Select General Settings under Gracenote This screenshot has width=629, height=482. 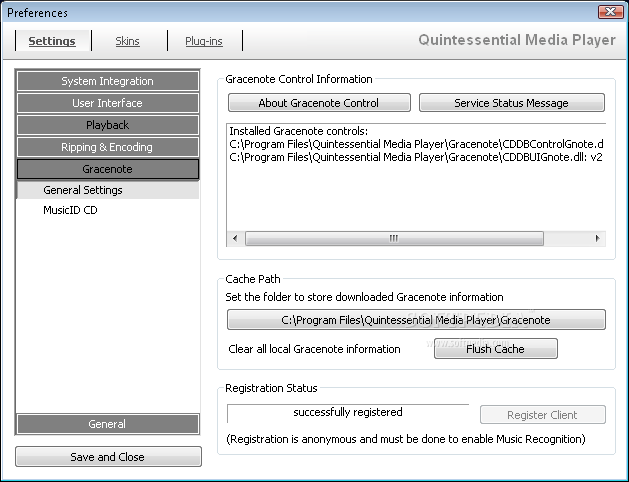(108, 190)
